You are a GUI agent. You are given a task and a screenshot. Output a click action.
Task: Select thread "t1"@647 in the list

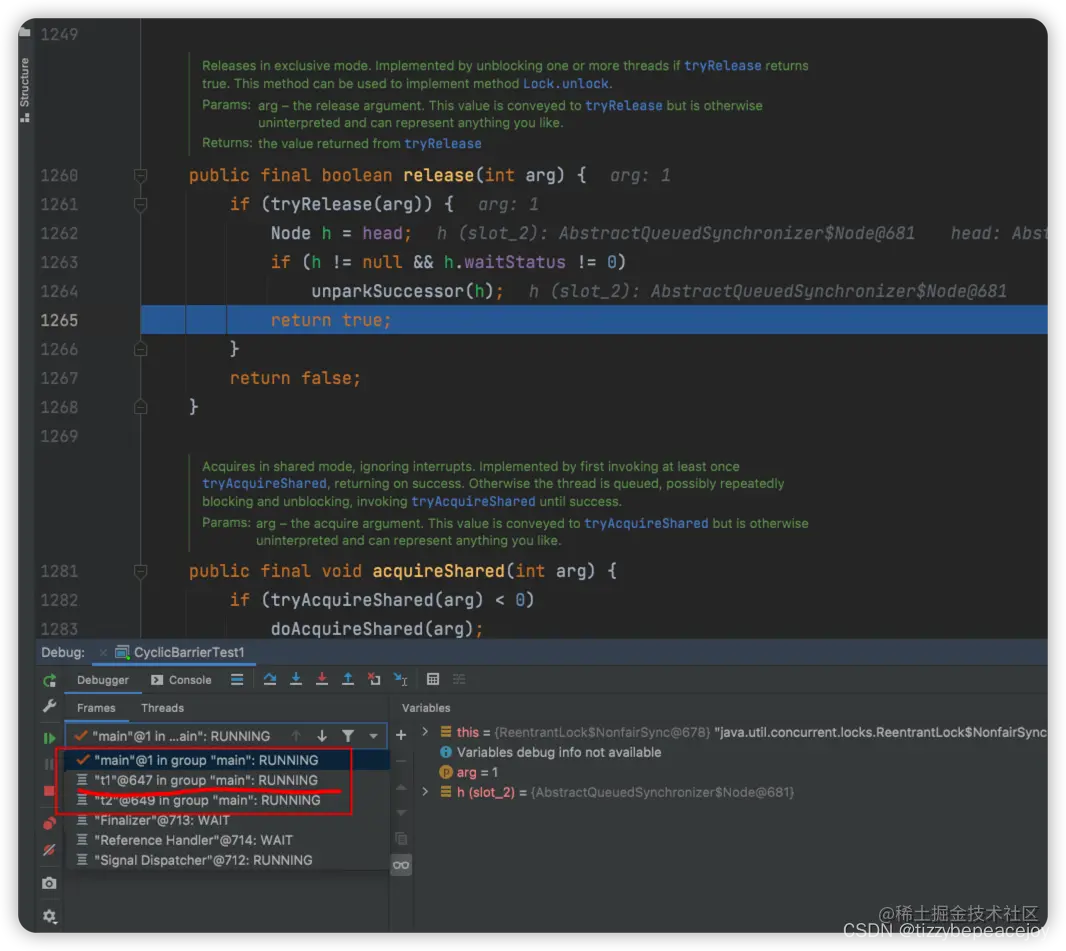(x=227, y=780)
